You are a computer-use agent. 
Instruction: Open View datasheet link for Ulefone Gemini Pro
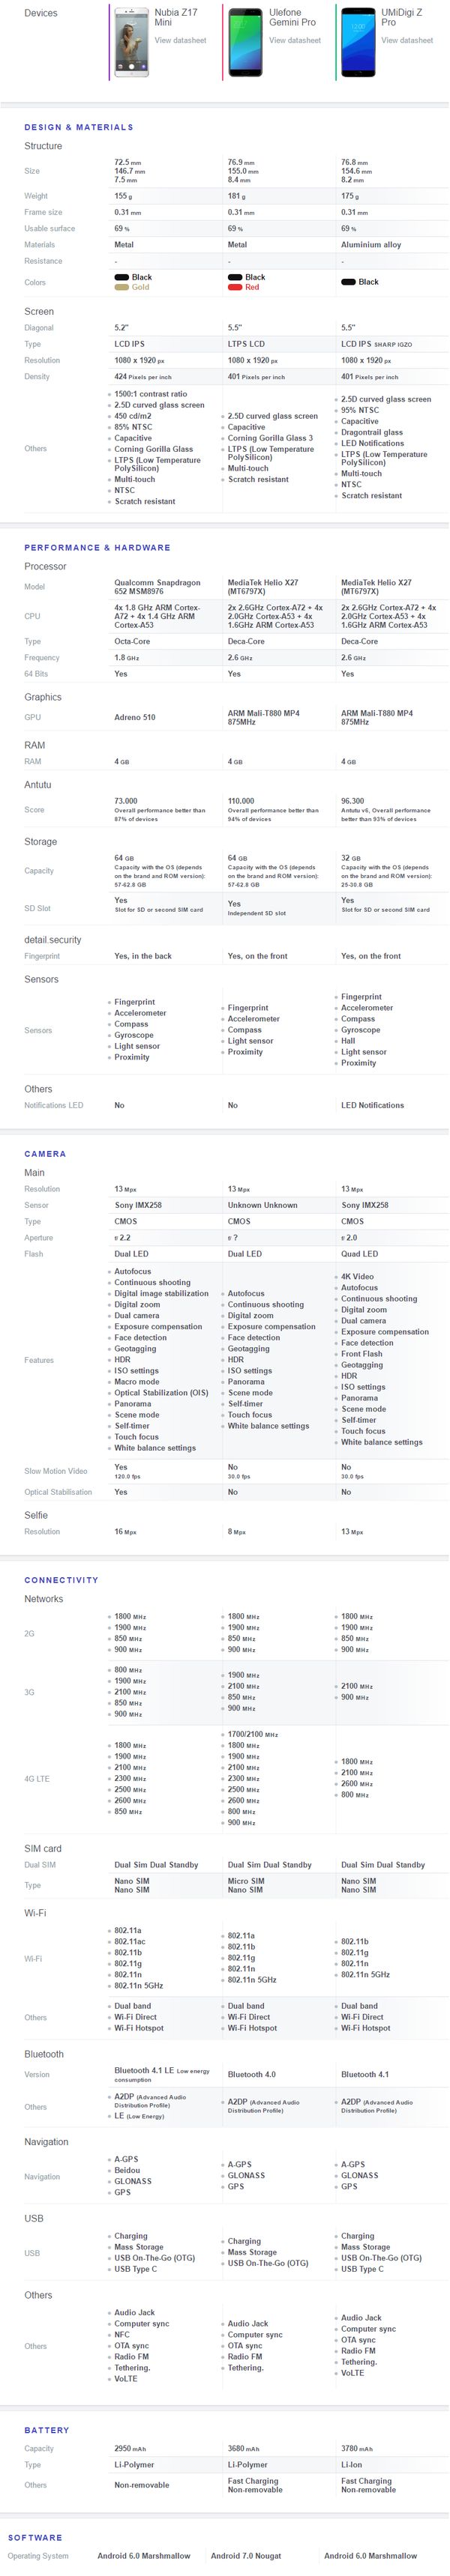(x=295, y=41)
